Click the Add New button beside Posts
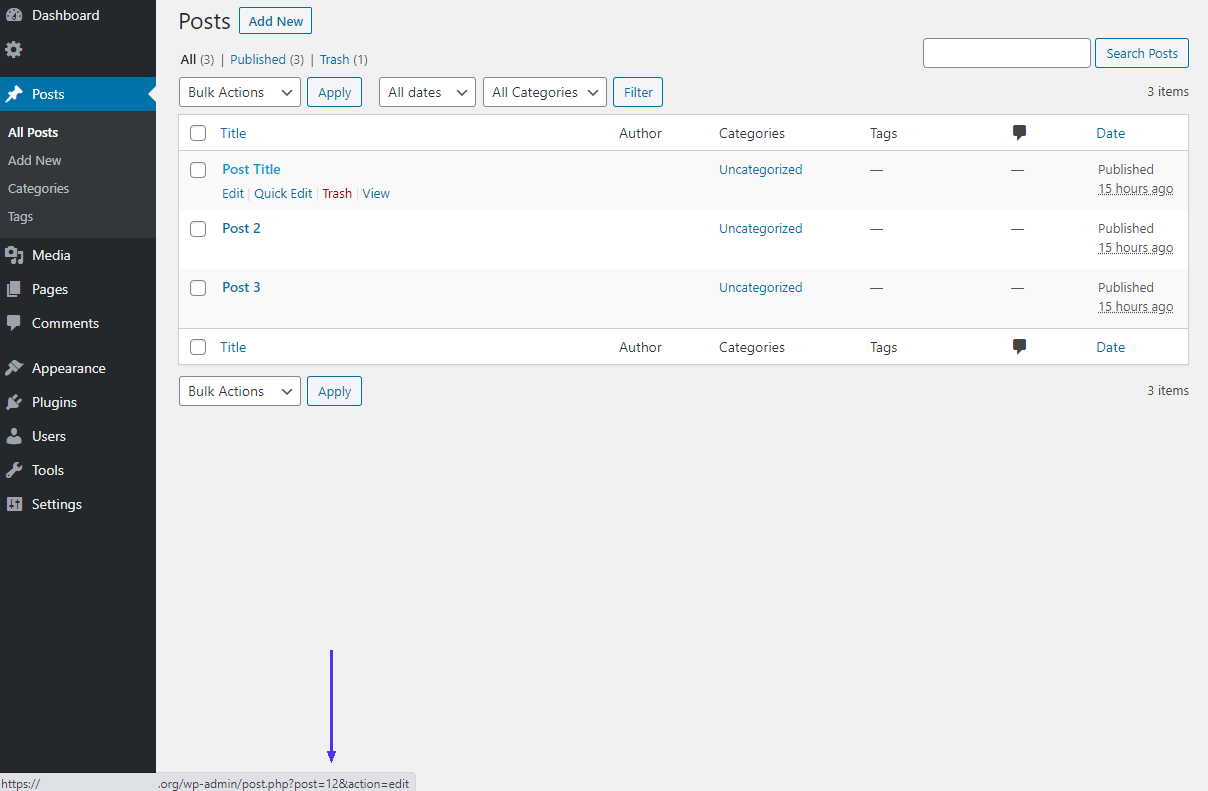This screenshot has height=791, width=1208. coord(275,21)
